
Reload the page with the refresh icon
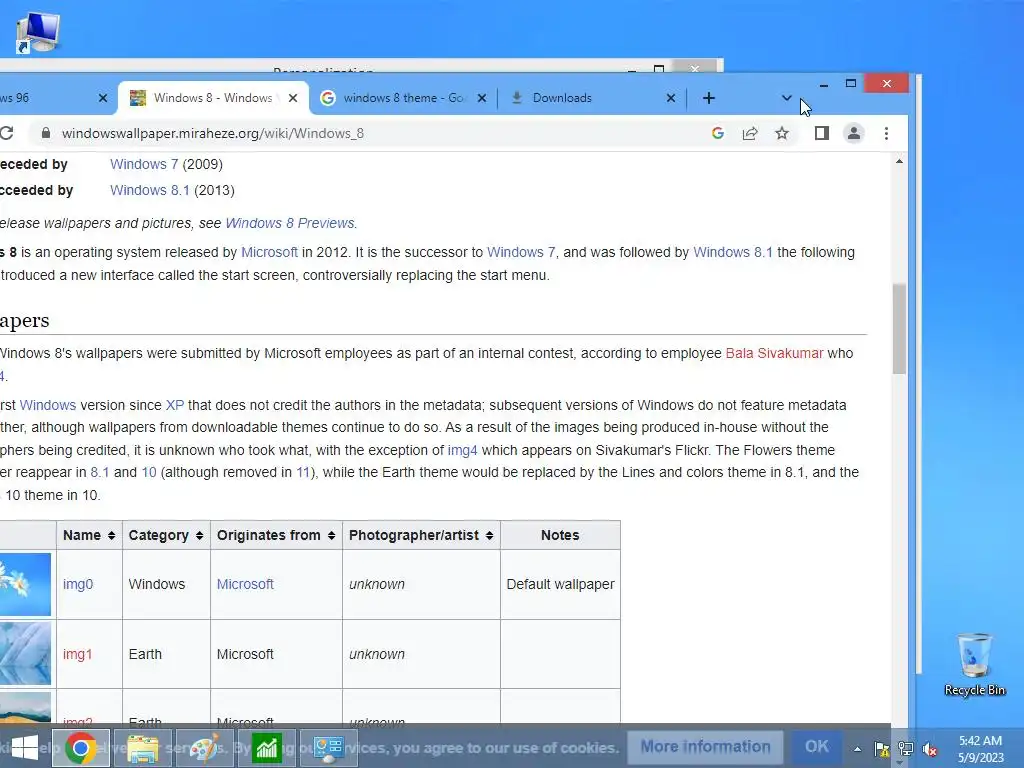point(7,133)
